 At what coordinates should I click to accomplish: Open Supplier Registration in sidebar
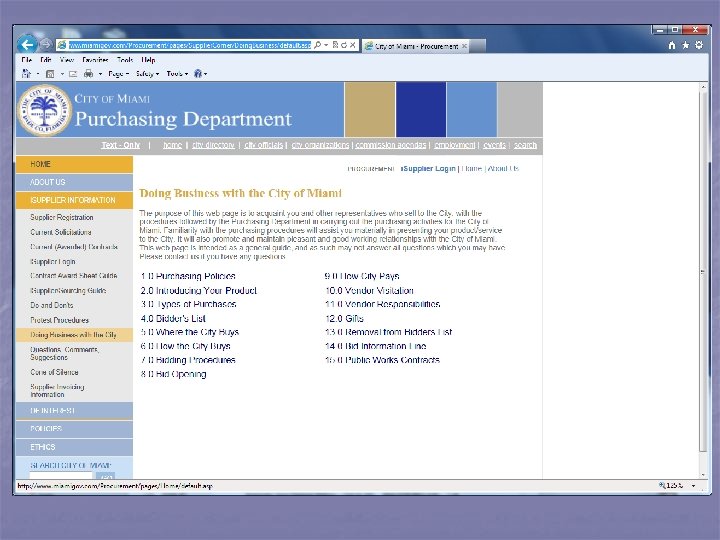(62, 217)
